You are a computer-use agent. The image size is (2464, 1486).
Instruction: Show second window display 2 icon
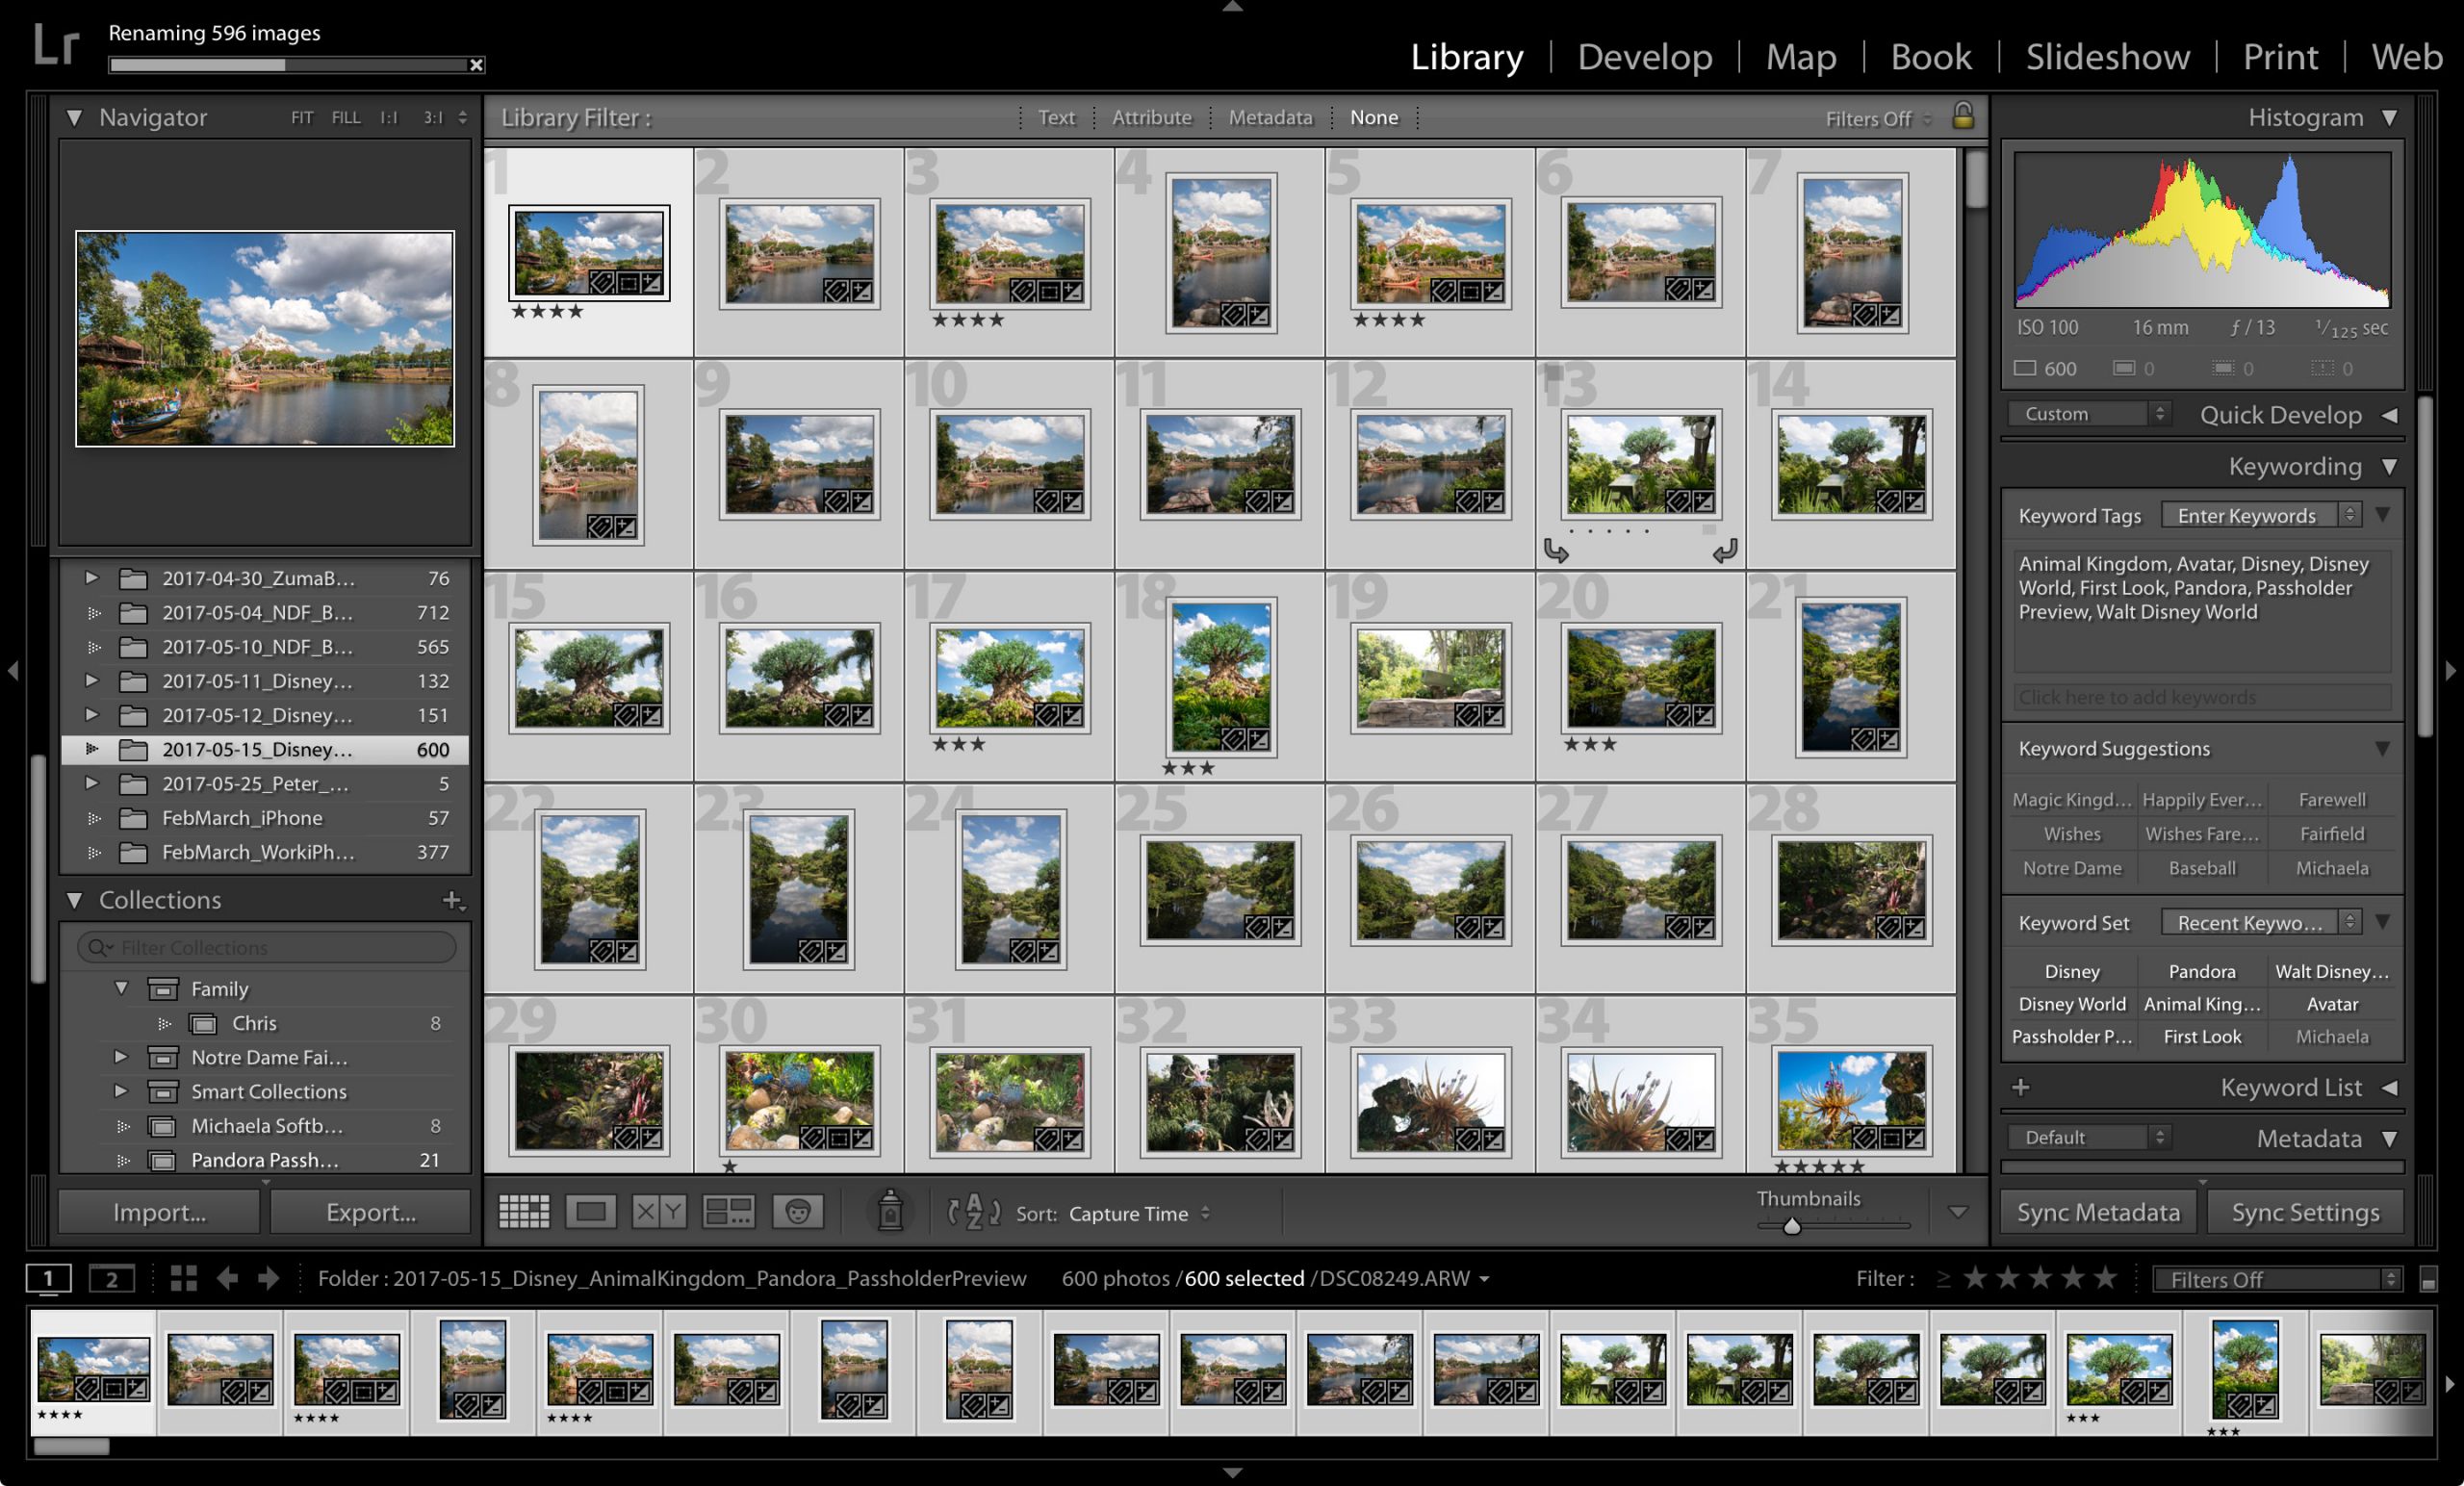(112, 1278)
